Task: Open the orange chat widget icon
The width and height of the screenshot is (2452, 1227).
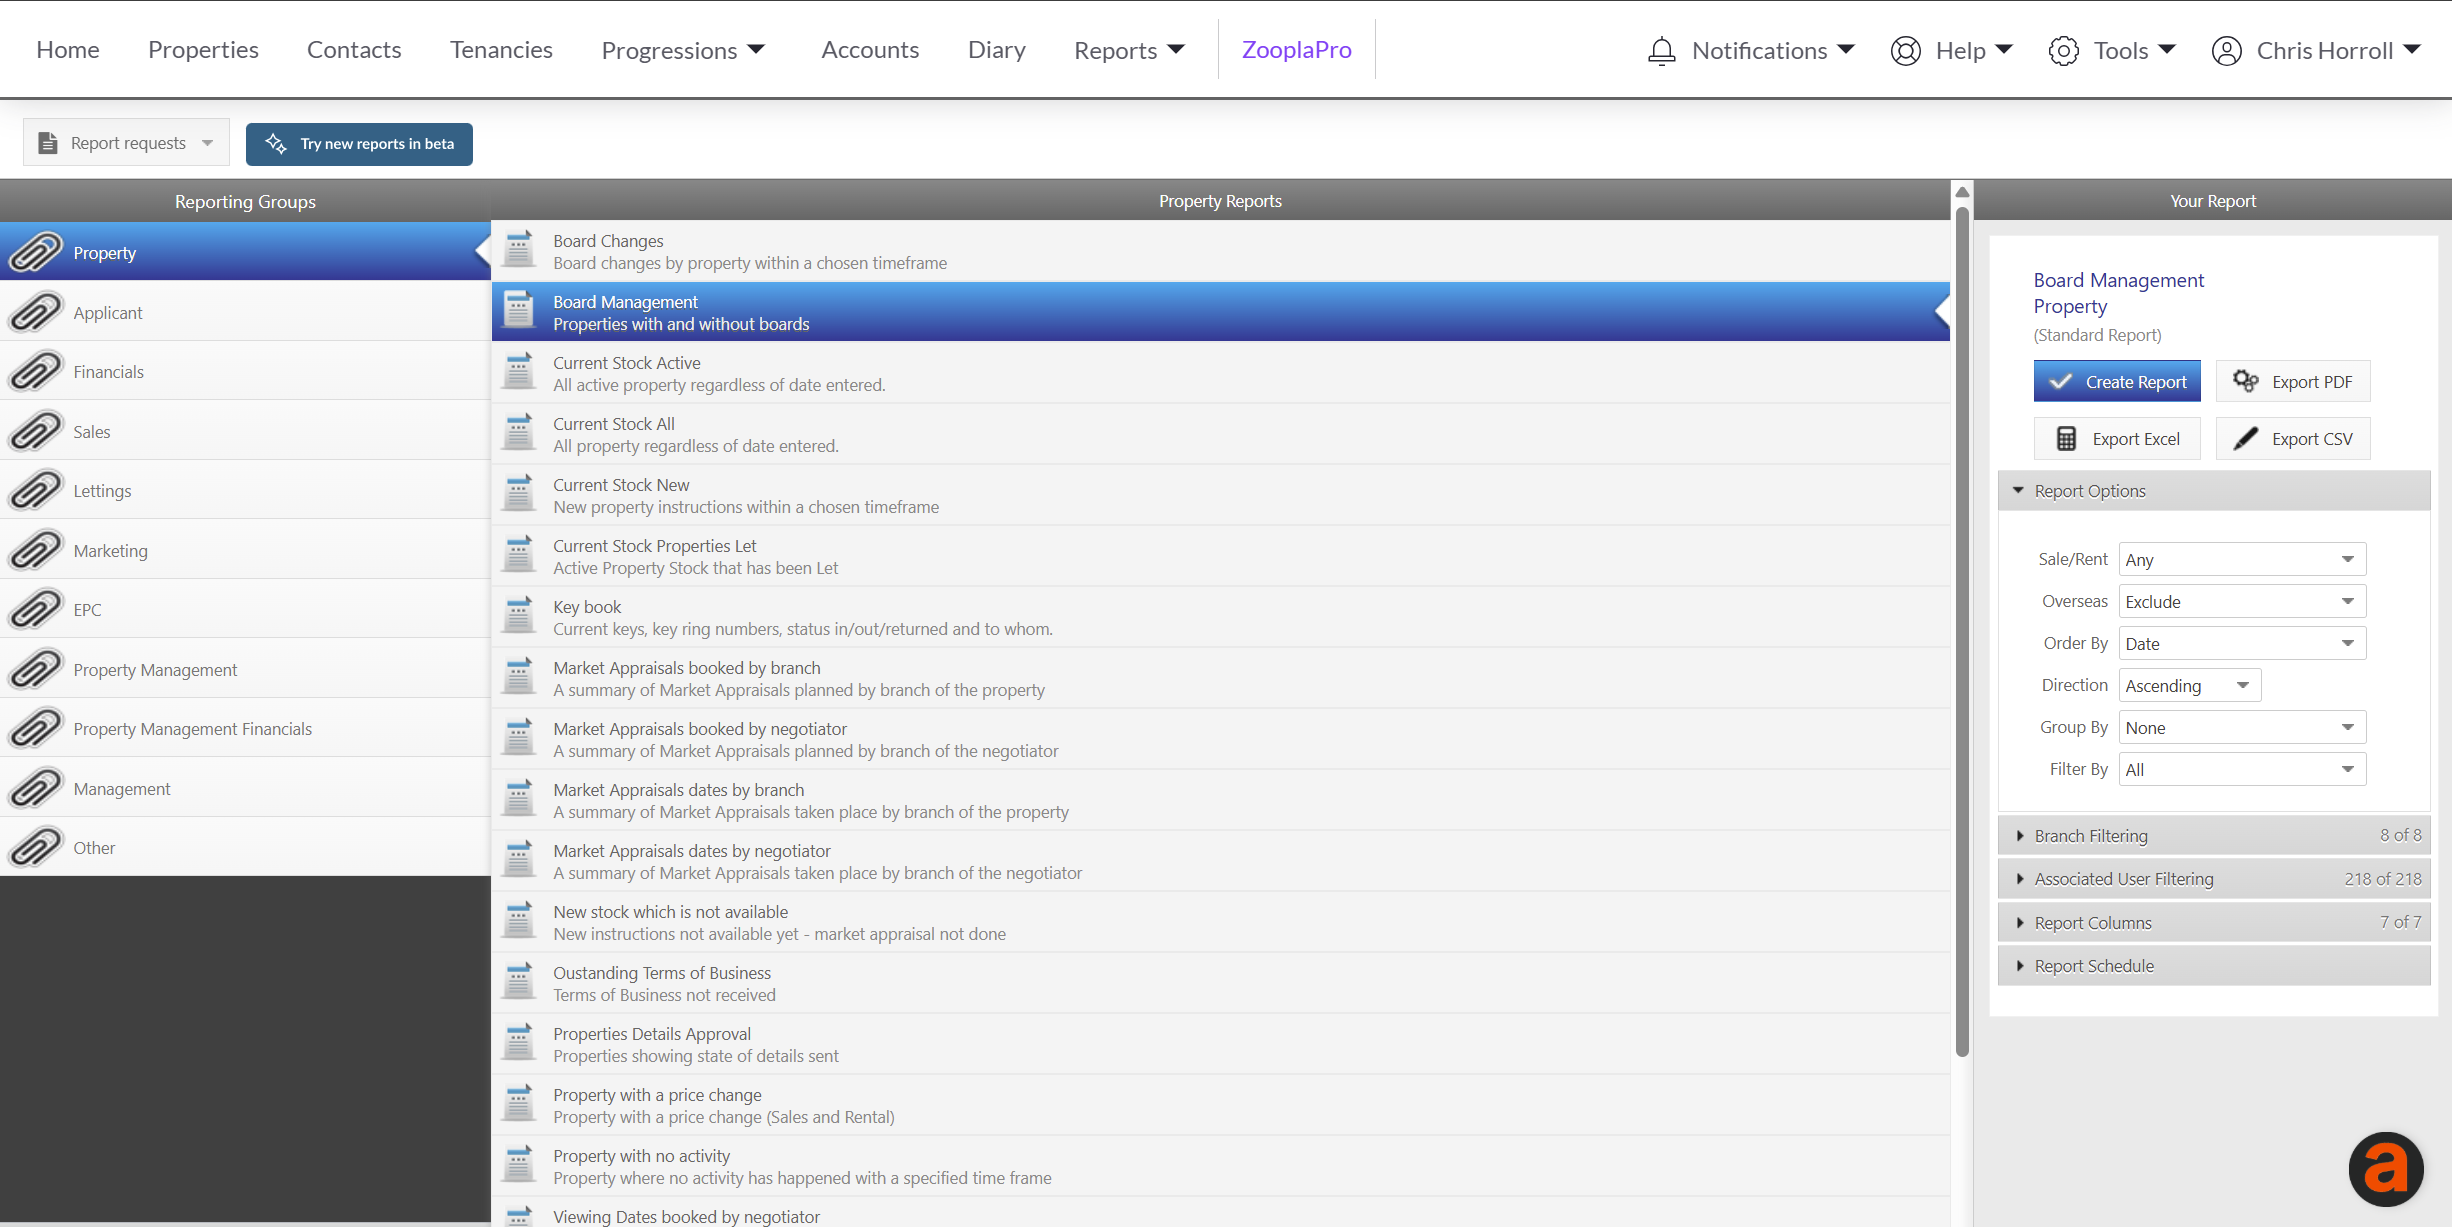Action: coord(2386,1169)
